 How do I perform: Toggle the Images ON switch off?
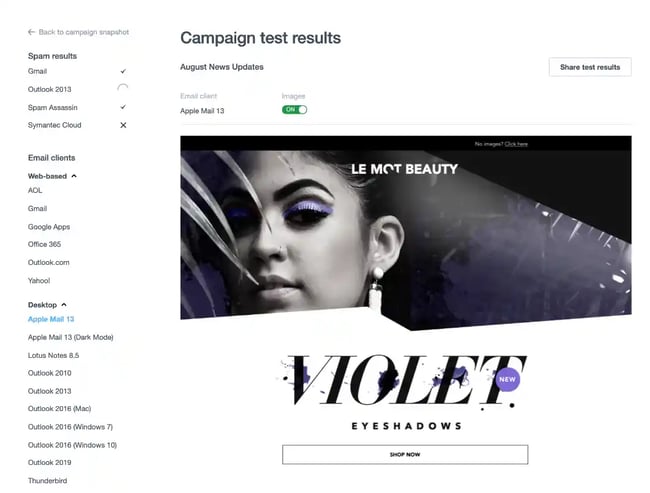(x=294, y=110)
